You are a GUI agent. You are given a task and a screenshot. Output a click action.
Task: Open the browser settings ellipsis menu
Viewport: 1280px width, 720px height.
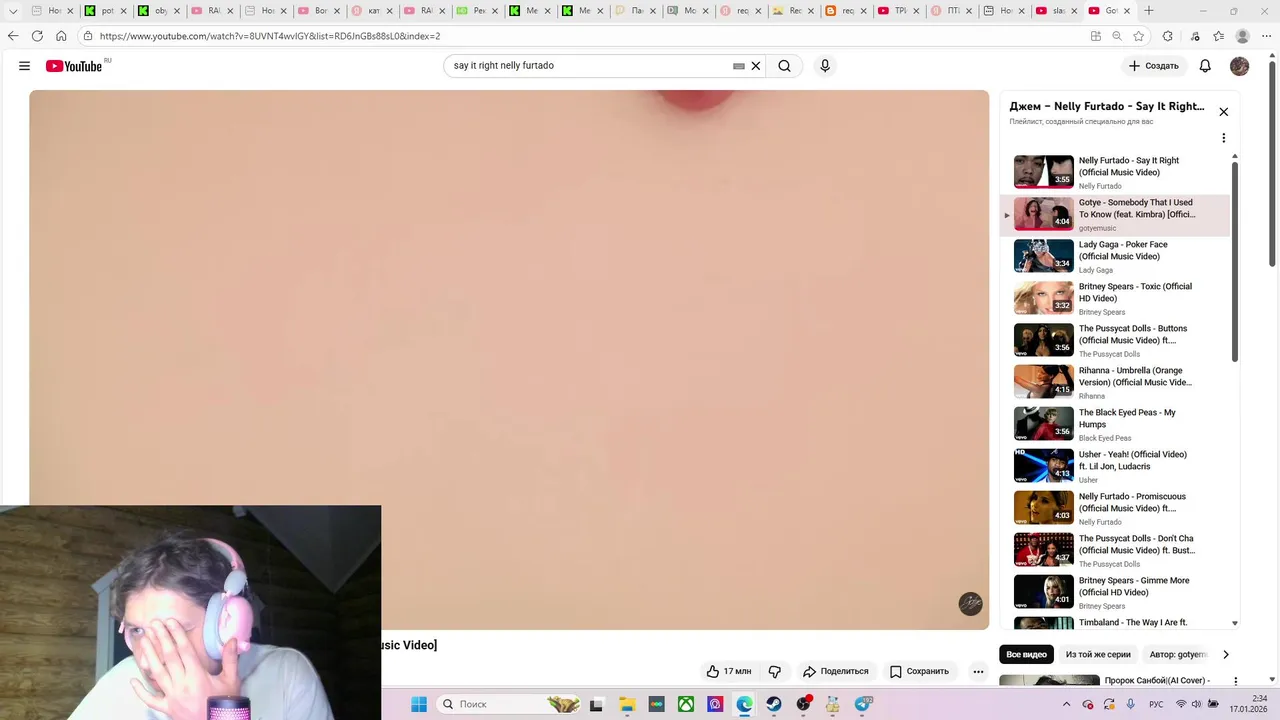(1267, 36)
